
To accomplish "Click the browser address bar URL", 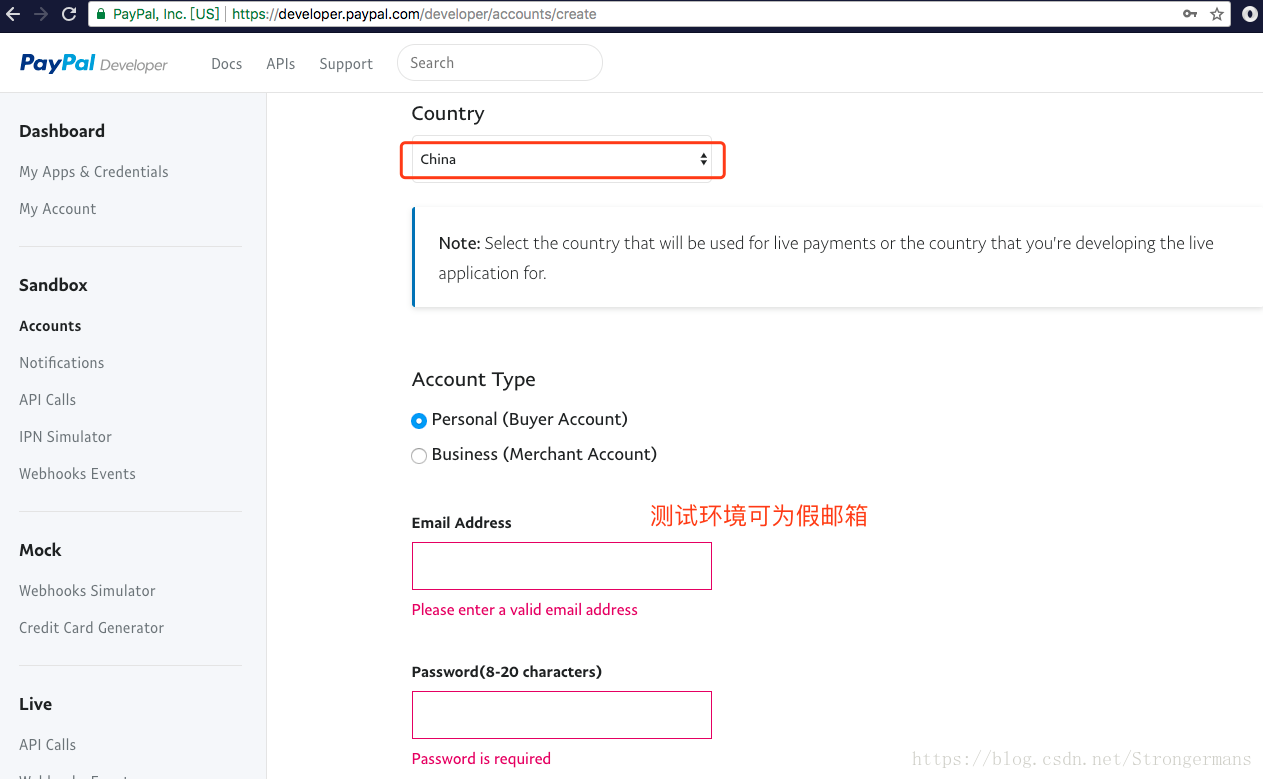I will (414, 14).
